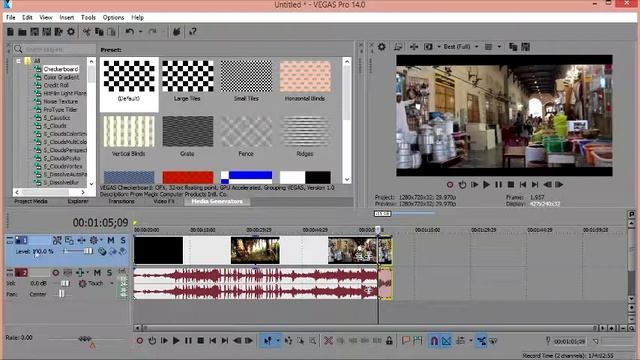Click the Delete X icon in edit toolbar
The width and height of the screenshot is (640, 360).
(328, 340)
